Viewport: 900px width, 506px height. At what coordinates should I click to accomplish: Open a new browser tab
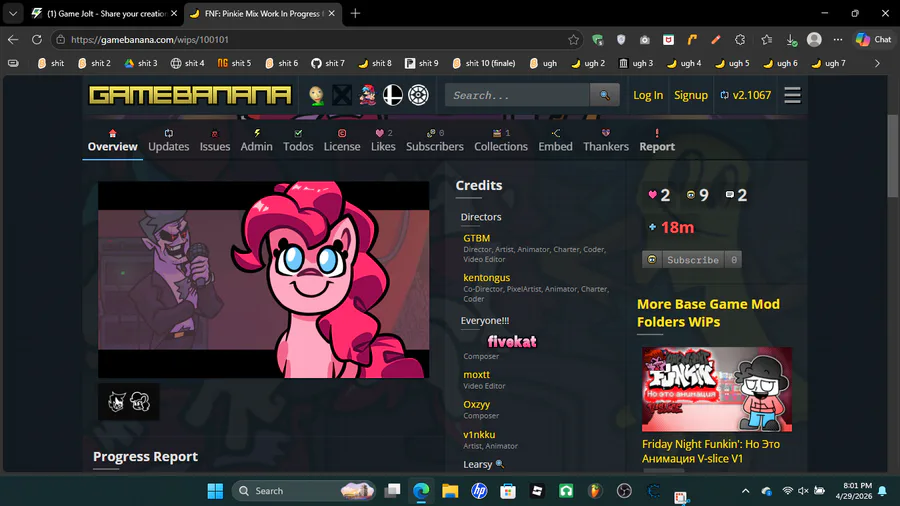pyautogui.click(x=355, y=13)
